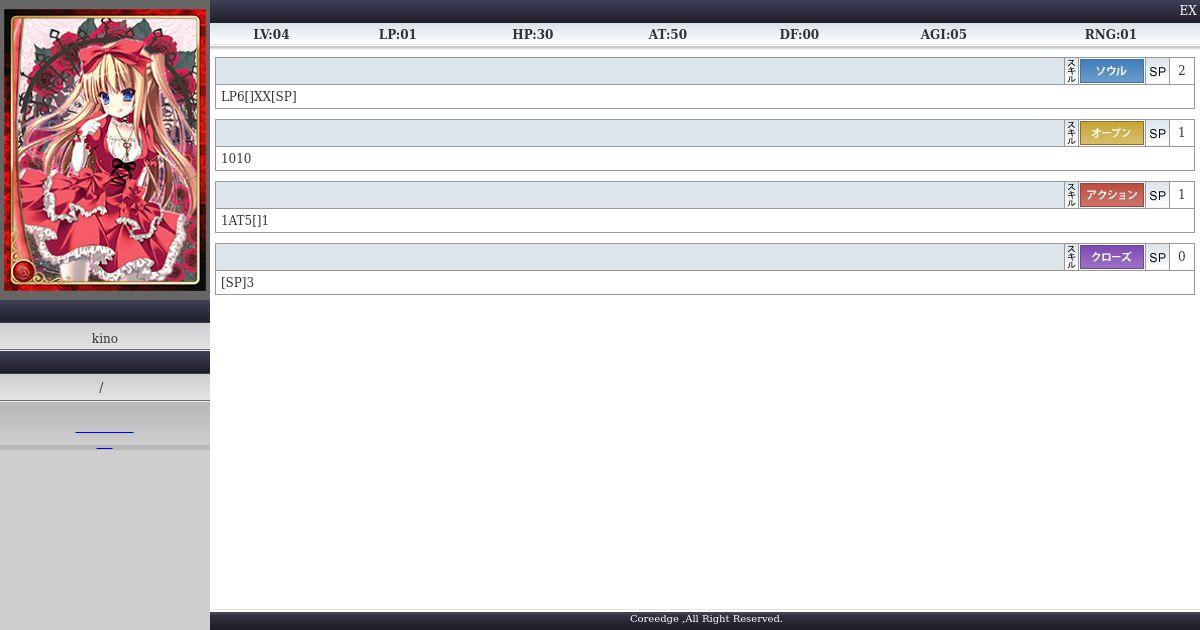The image size is (1200, 630).
Task: Click the SP icon in the ソウル row
Action: [x=1157, y=71]
